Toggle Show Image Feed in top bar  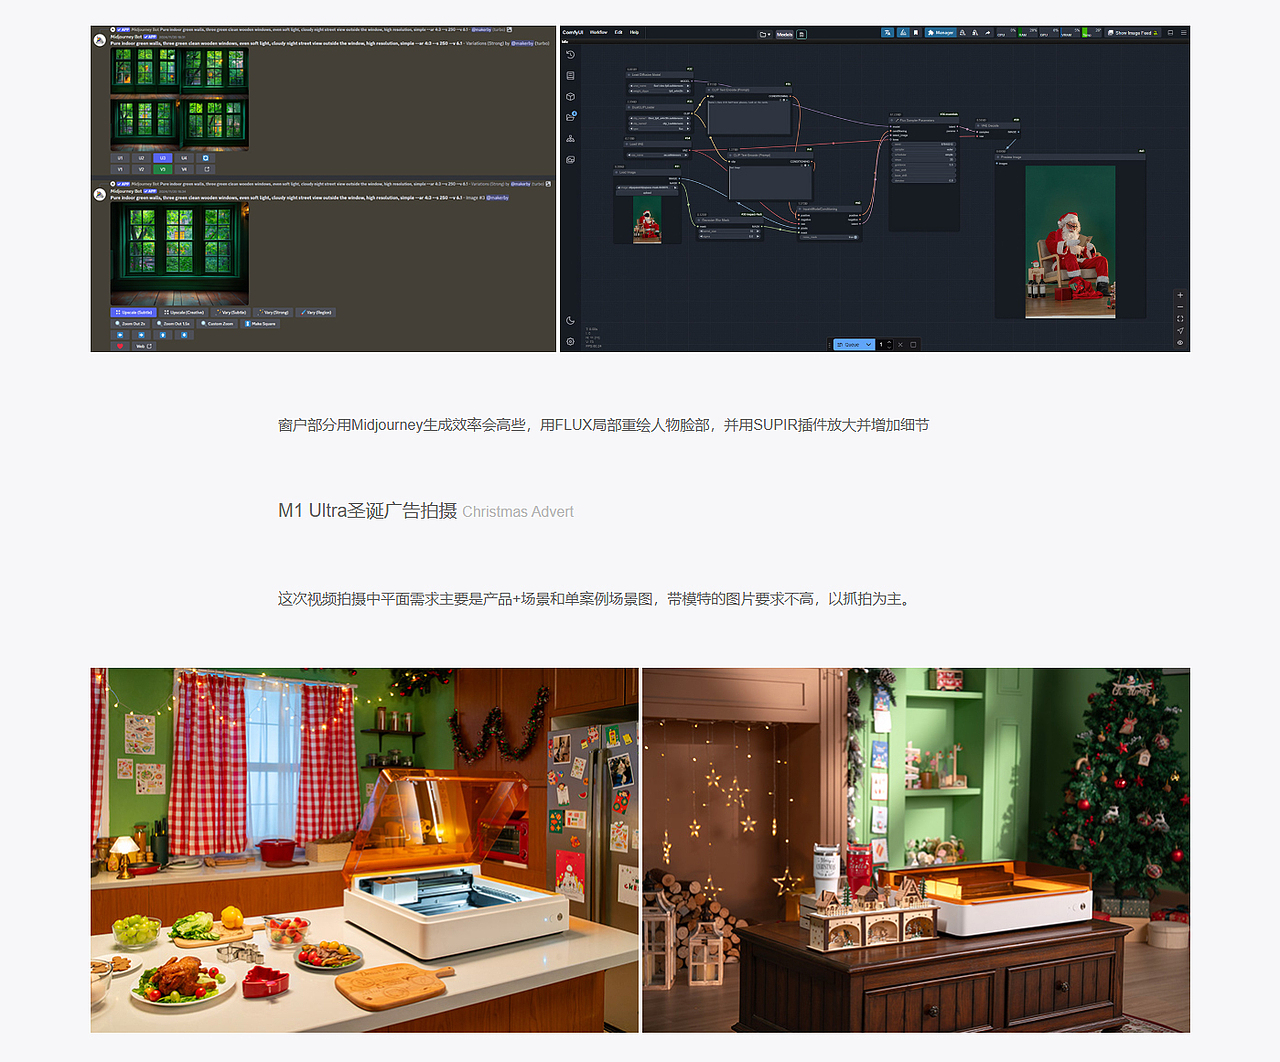click(x=1133, y=33)
